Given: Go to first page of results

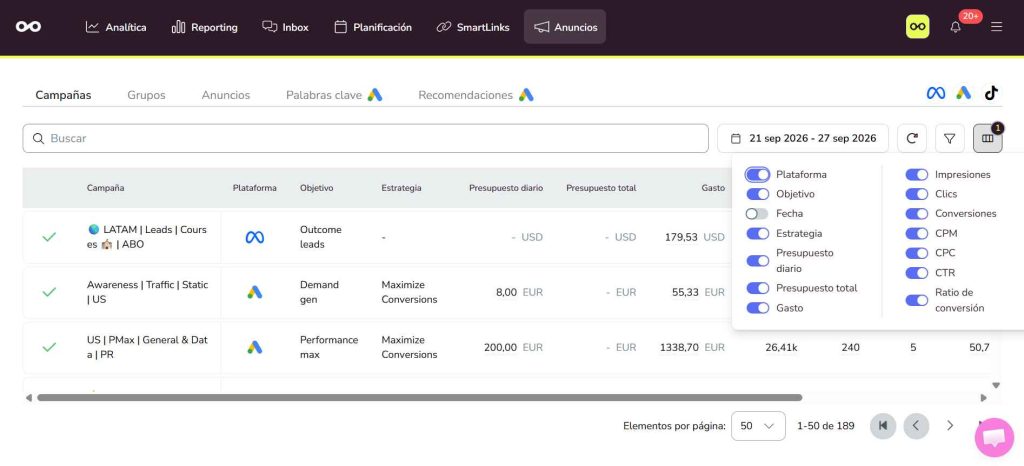Looking at the screenshot, I should [883, 426].
